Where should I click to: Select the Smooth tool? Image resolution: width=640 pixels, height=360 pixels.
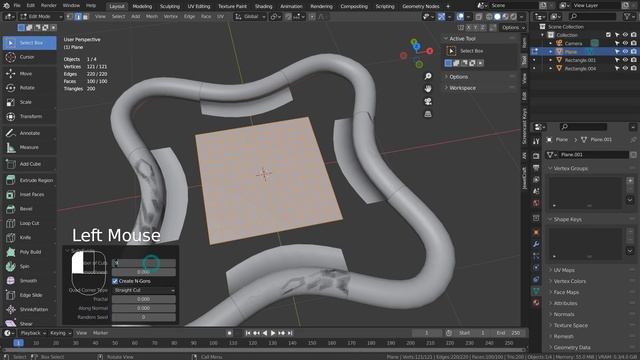point(29,281)
